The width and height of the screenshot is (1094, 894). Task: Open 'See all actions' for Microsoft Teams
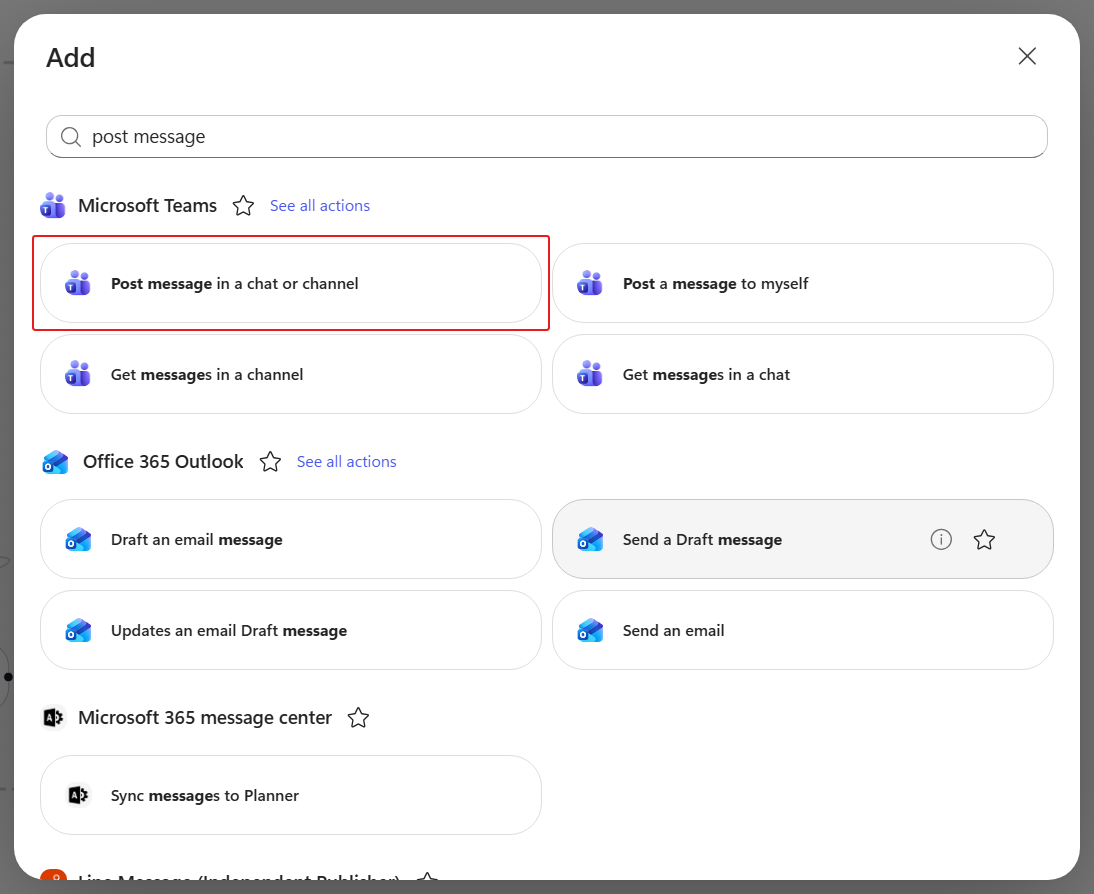point(320,206)
